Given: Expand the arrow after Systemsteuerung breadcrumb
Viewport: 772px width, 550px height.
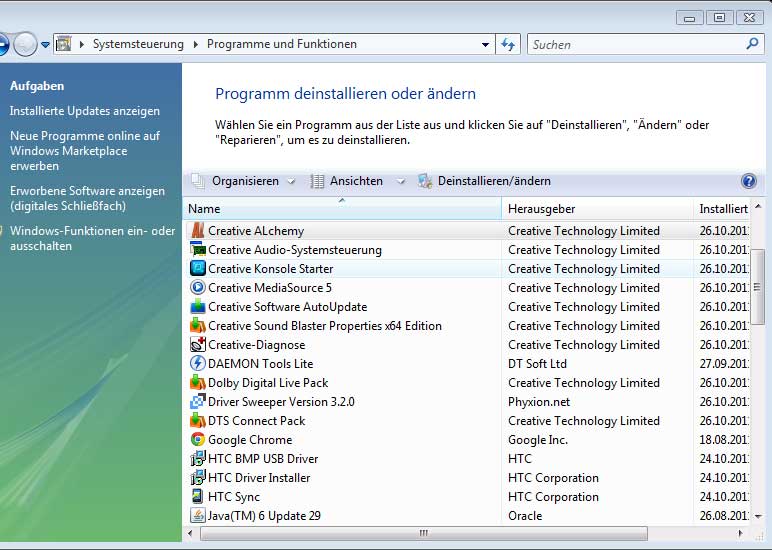Looking at the screenshot, I should pos(195,44).
